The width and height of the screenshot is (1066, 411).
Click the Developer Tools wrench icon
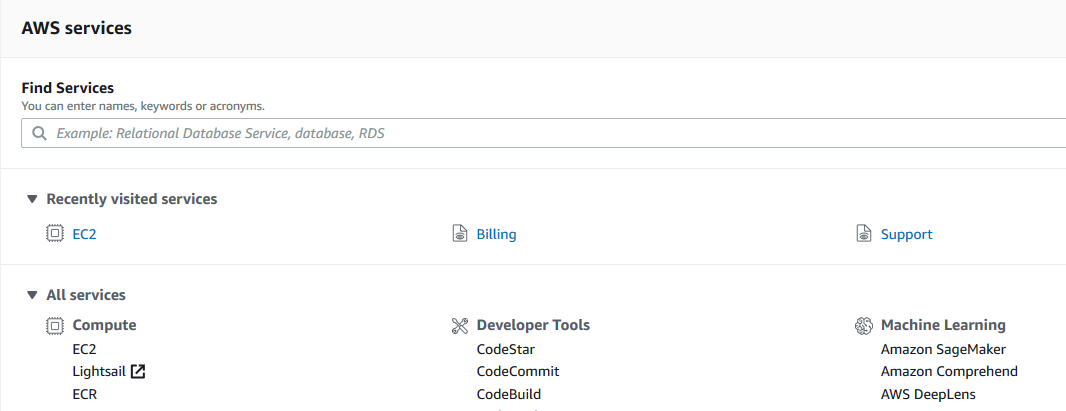pos(460,325)
